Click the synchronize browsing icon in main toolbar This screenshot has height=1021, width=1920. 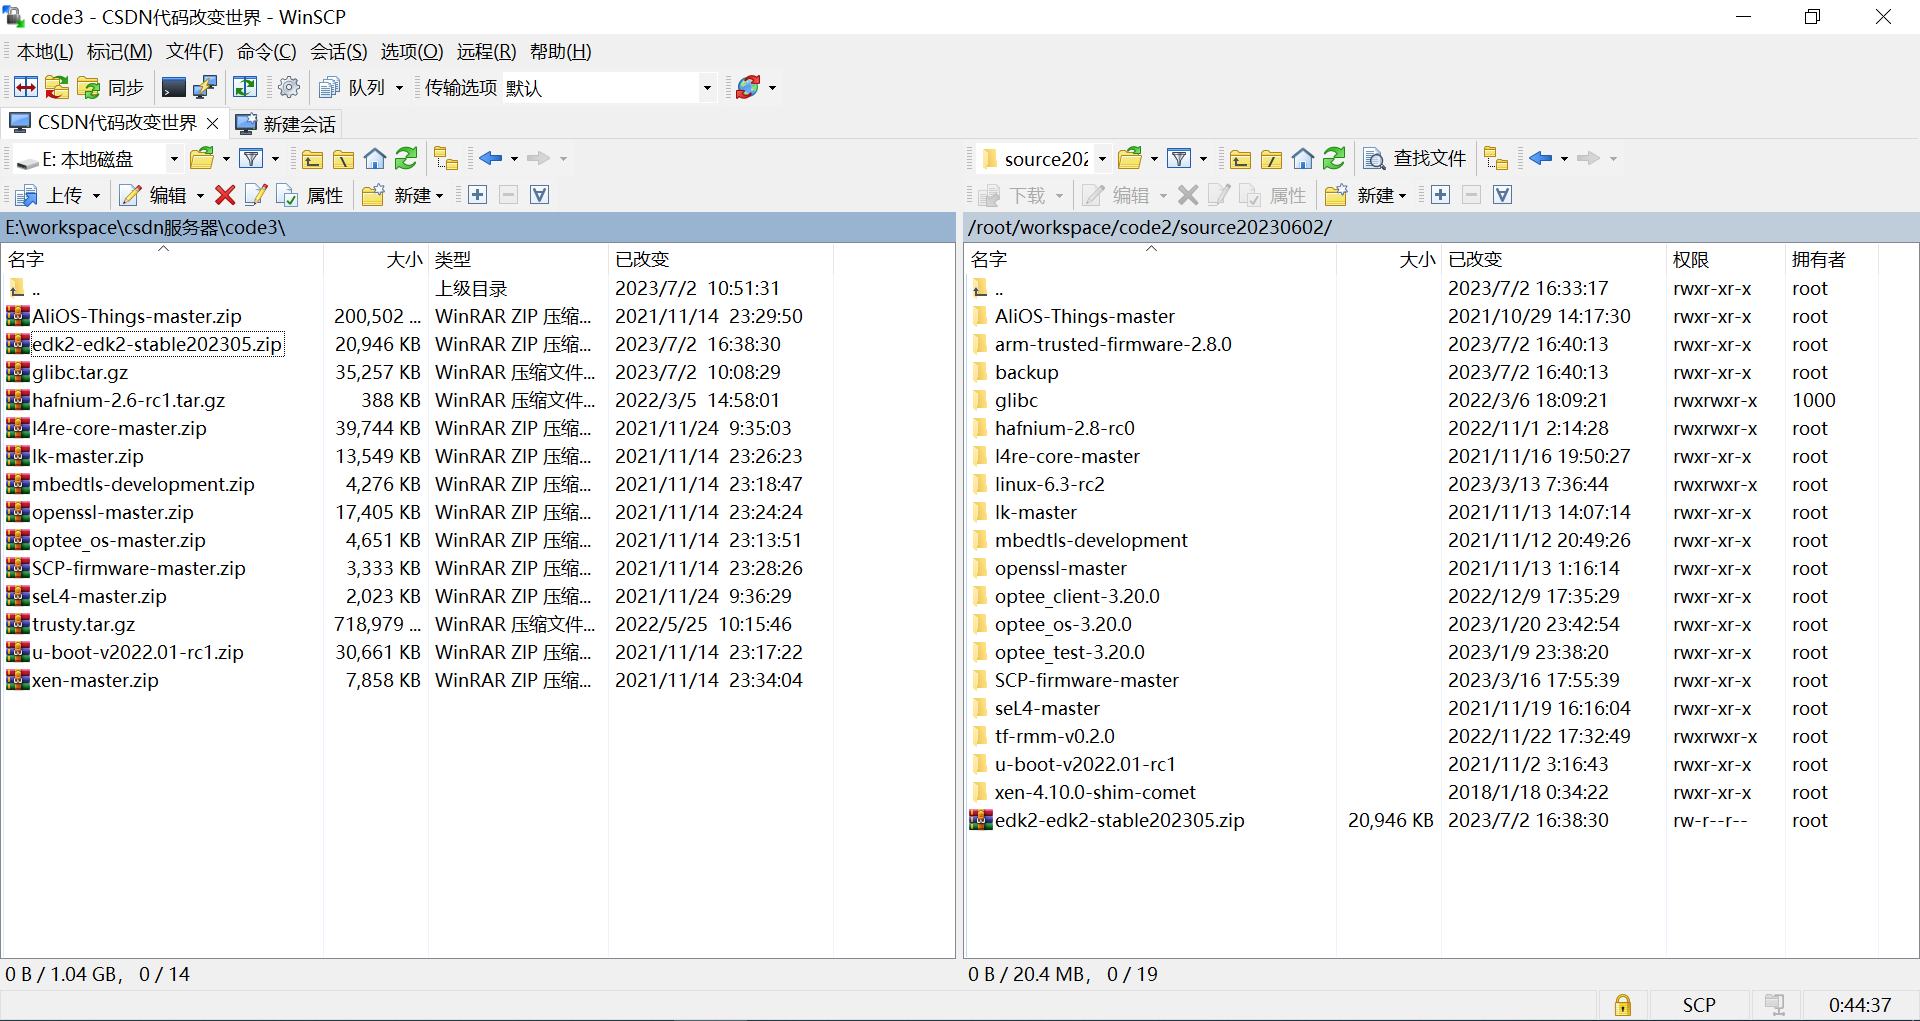coord(57,88)
